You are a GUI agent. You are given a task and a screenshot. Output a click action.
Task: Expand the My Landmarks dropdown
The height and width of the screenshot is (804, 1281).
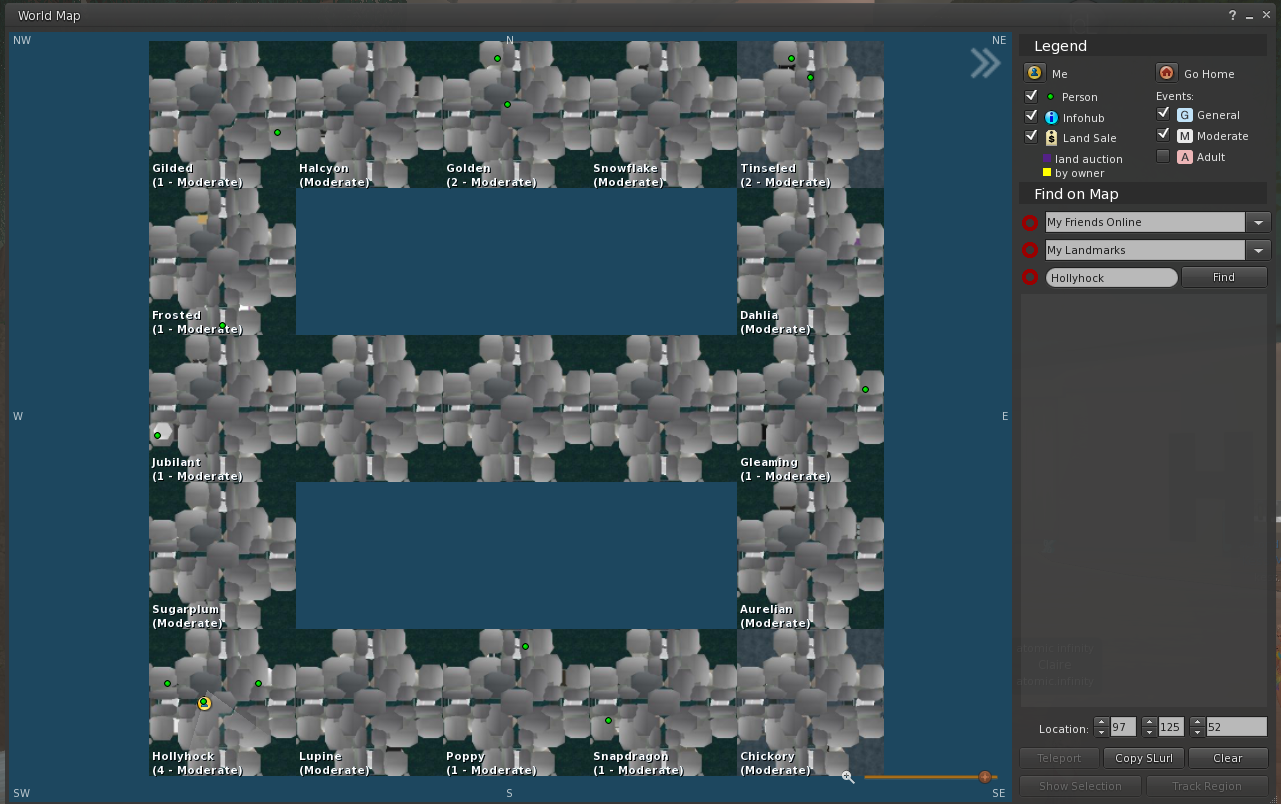[1257, 250]
